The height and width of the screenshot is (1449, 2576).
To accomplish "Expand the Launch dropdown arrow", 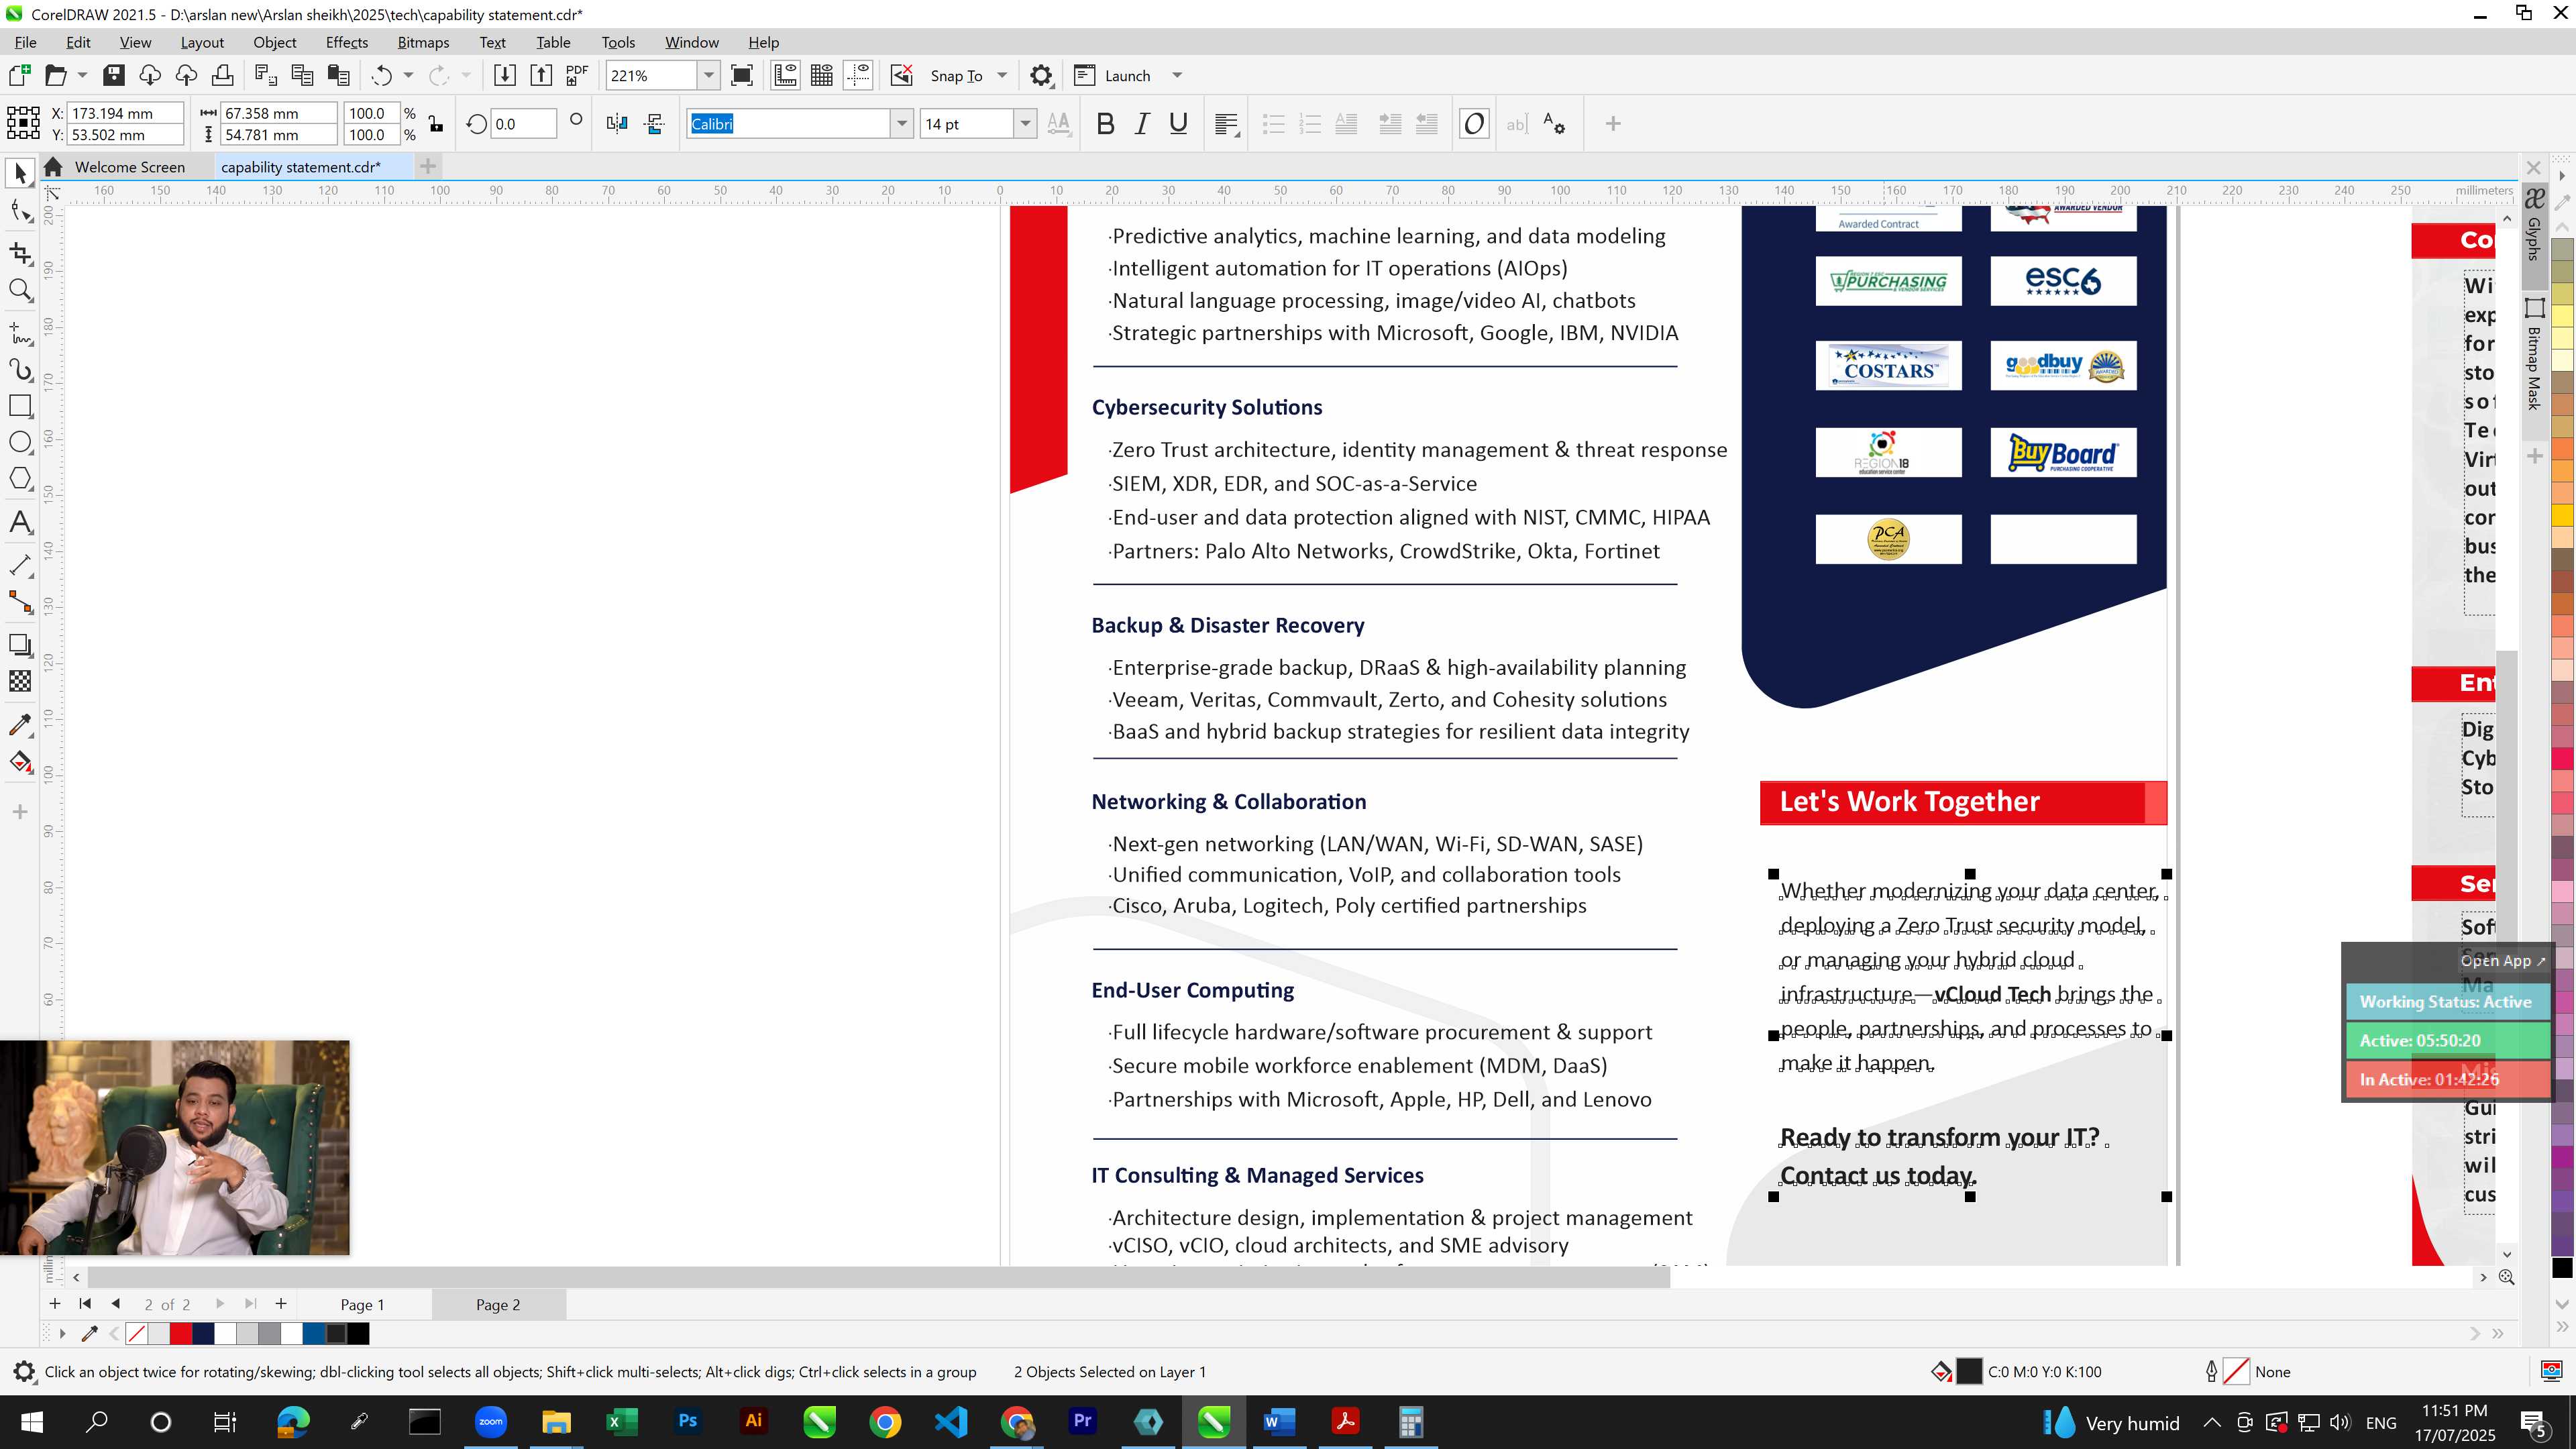I will point(1177,75).
